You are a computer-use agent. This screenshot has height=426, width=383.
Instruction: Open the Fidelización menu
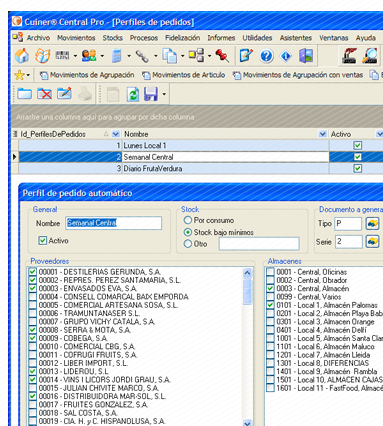coord(182,38)
